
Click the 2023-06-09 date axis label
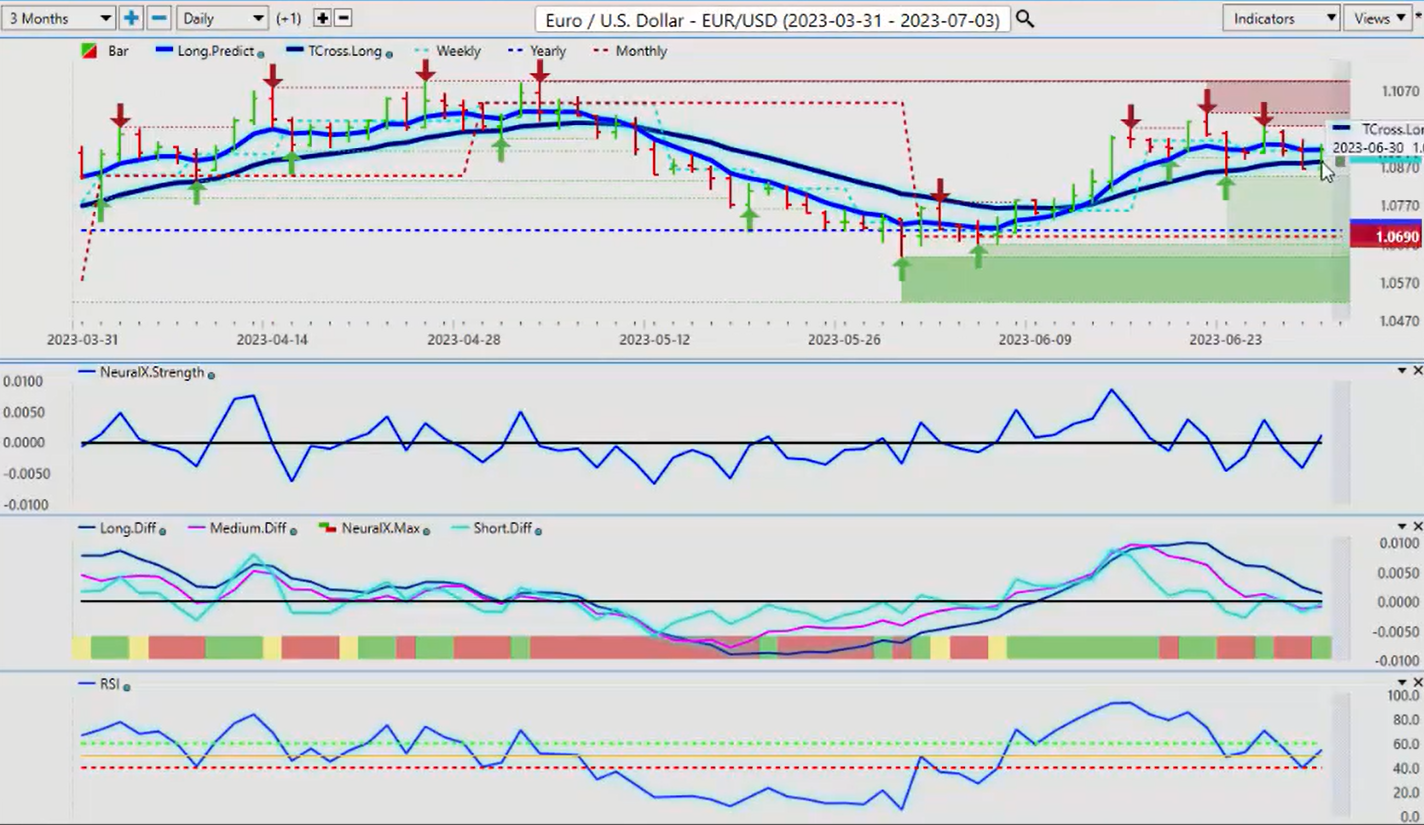[x=1034, y=340]
